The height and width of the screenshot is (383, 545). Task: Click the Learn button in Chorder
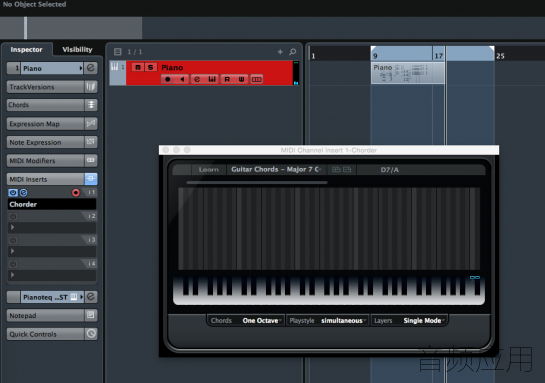click(x=209, y=170)
